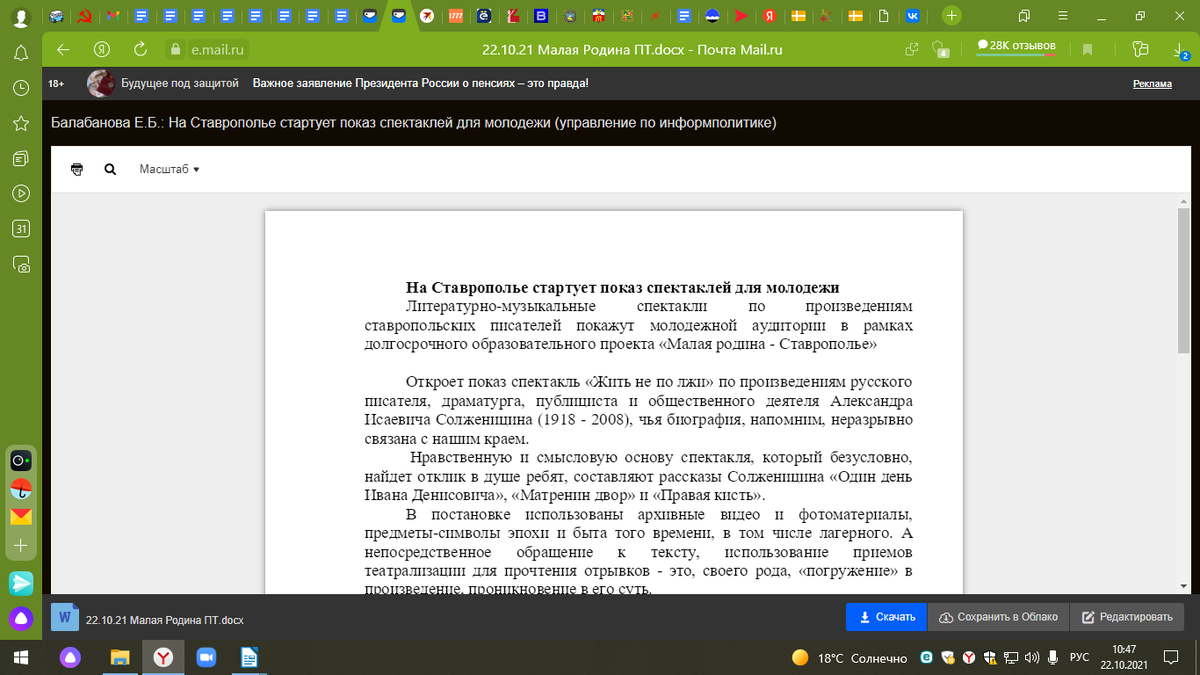Click the Редактировать button
The width and height of the screenshot is (1200, 675).
pyautogui.click(x=1128, y=617)
